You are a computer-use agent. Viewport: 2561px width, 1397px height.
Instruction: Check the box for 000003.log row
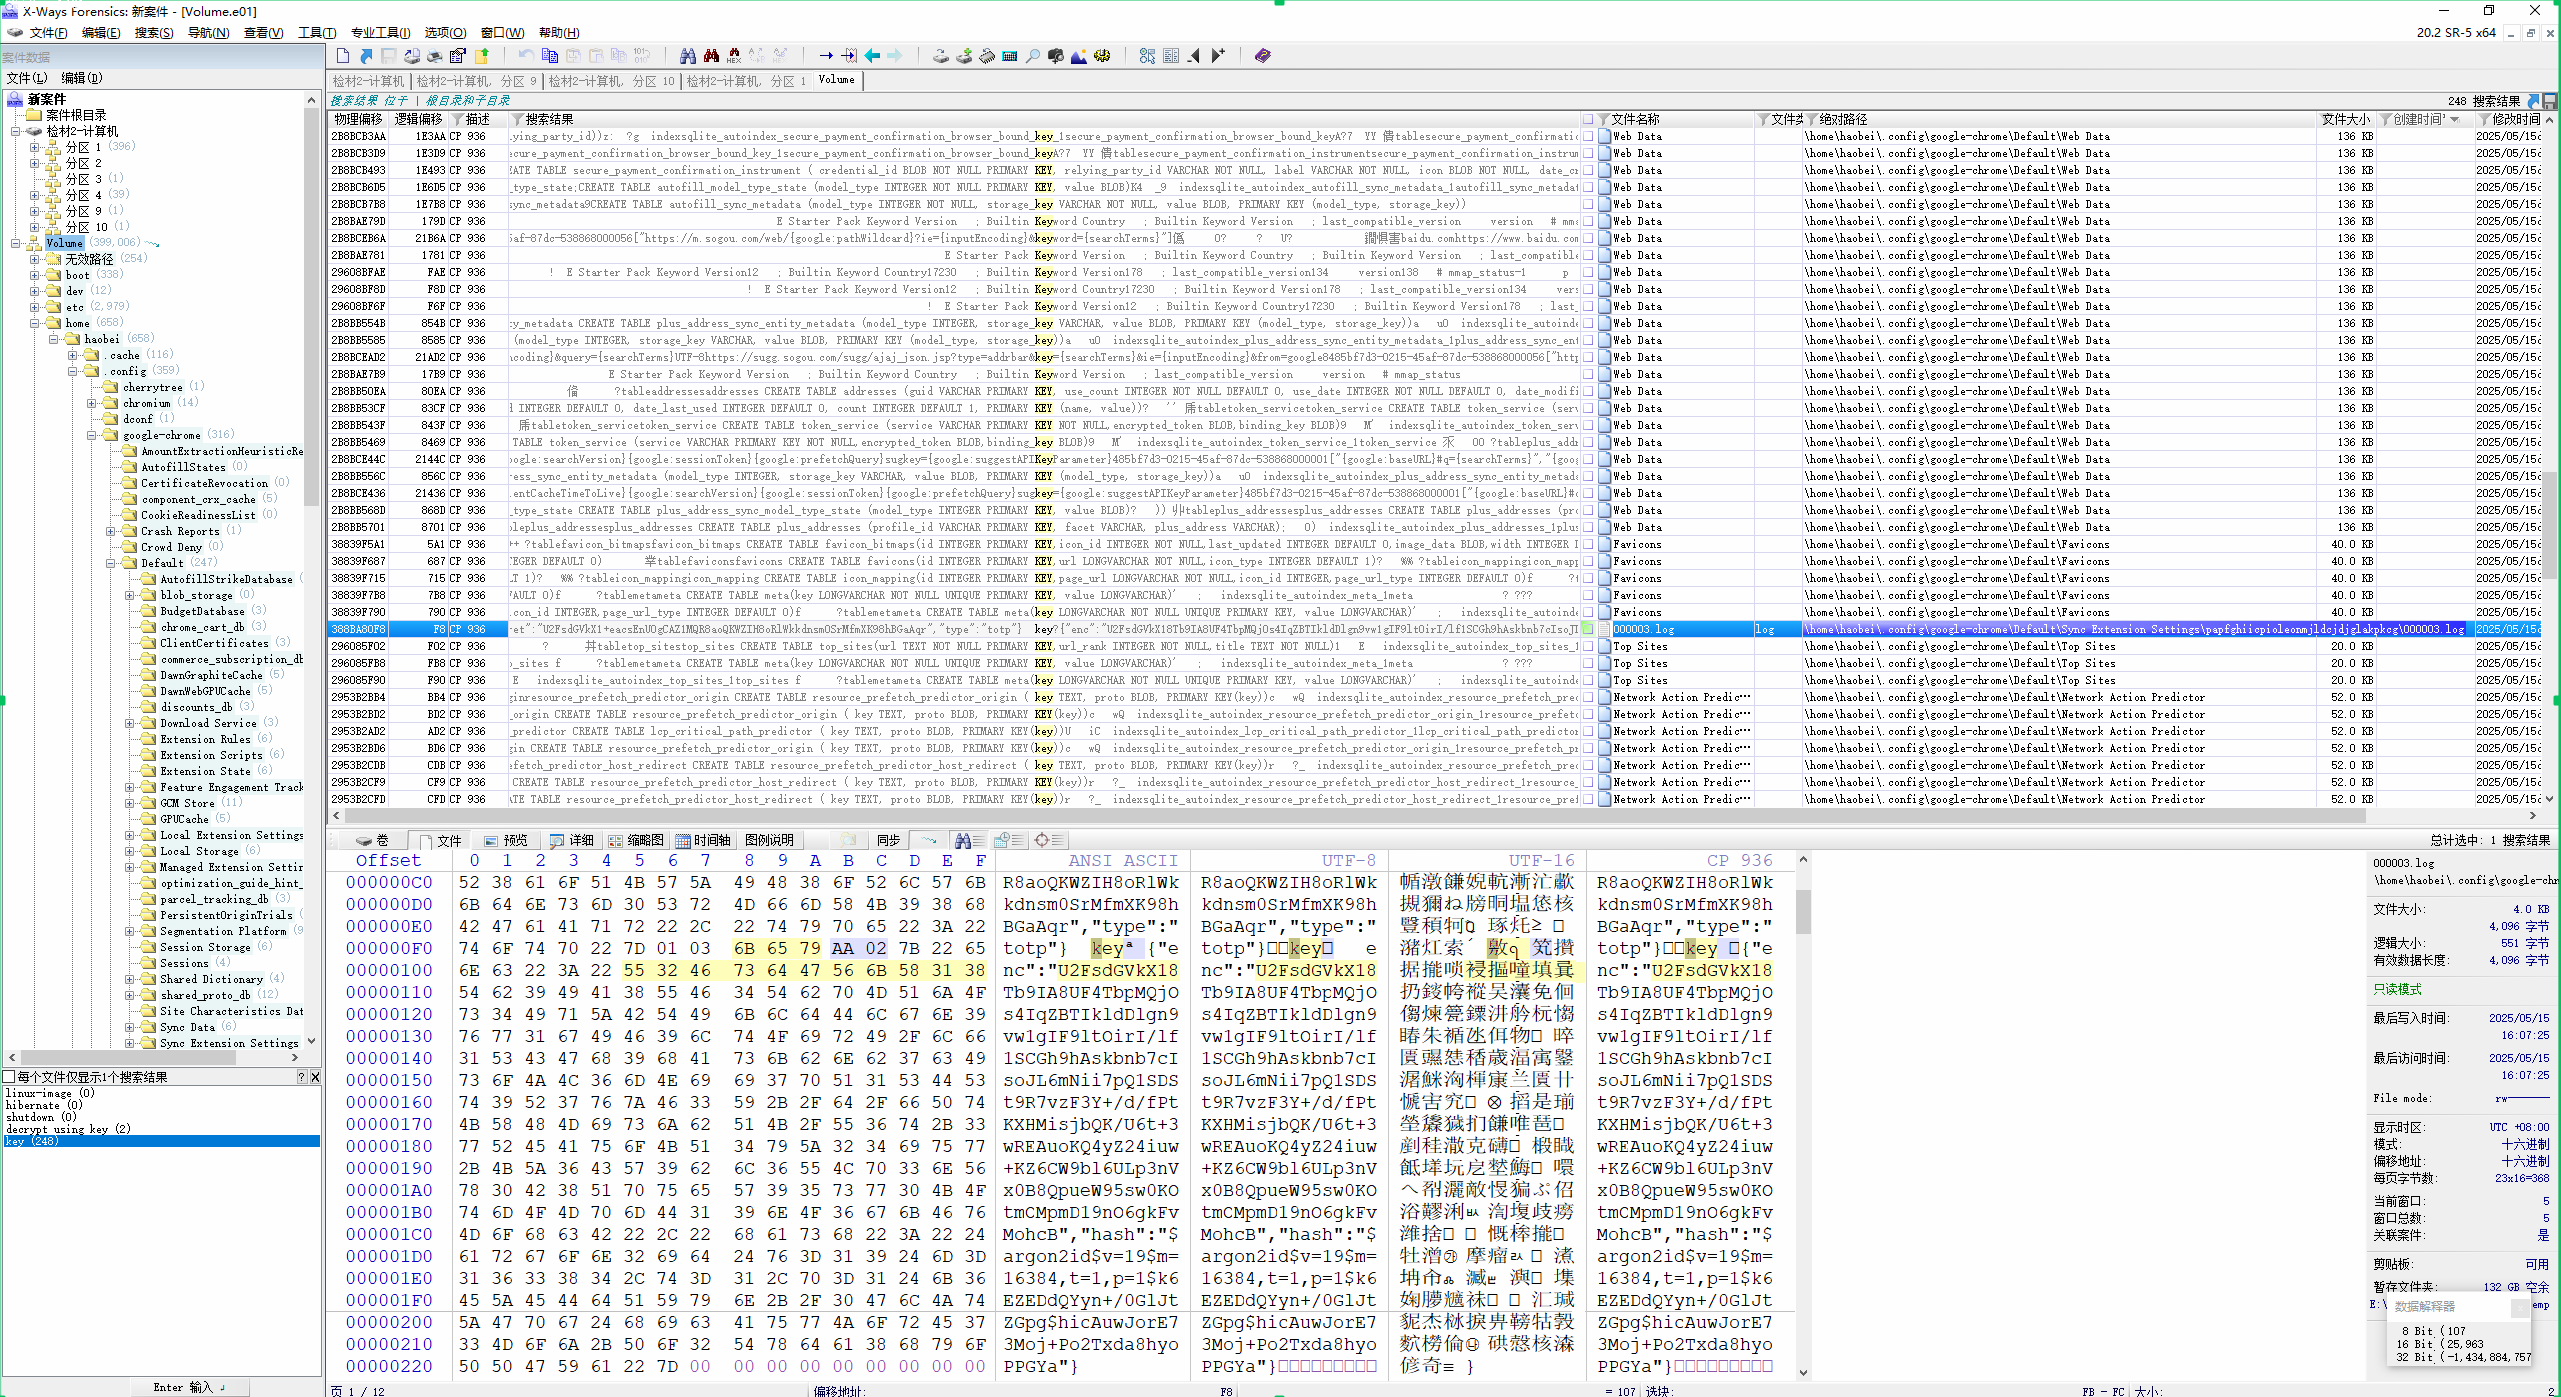[1588, 630]
